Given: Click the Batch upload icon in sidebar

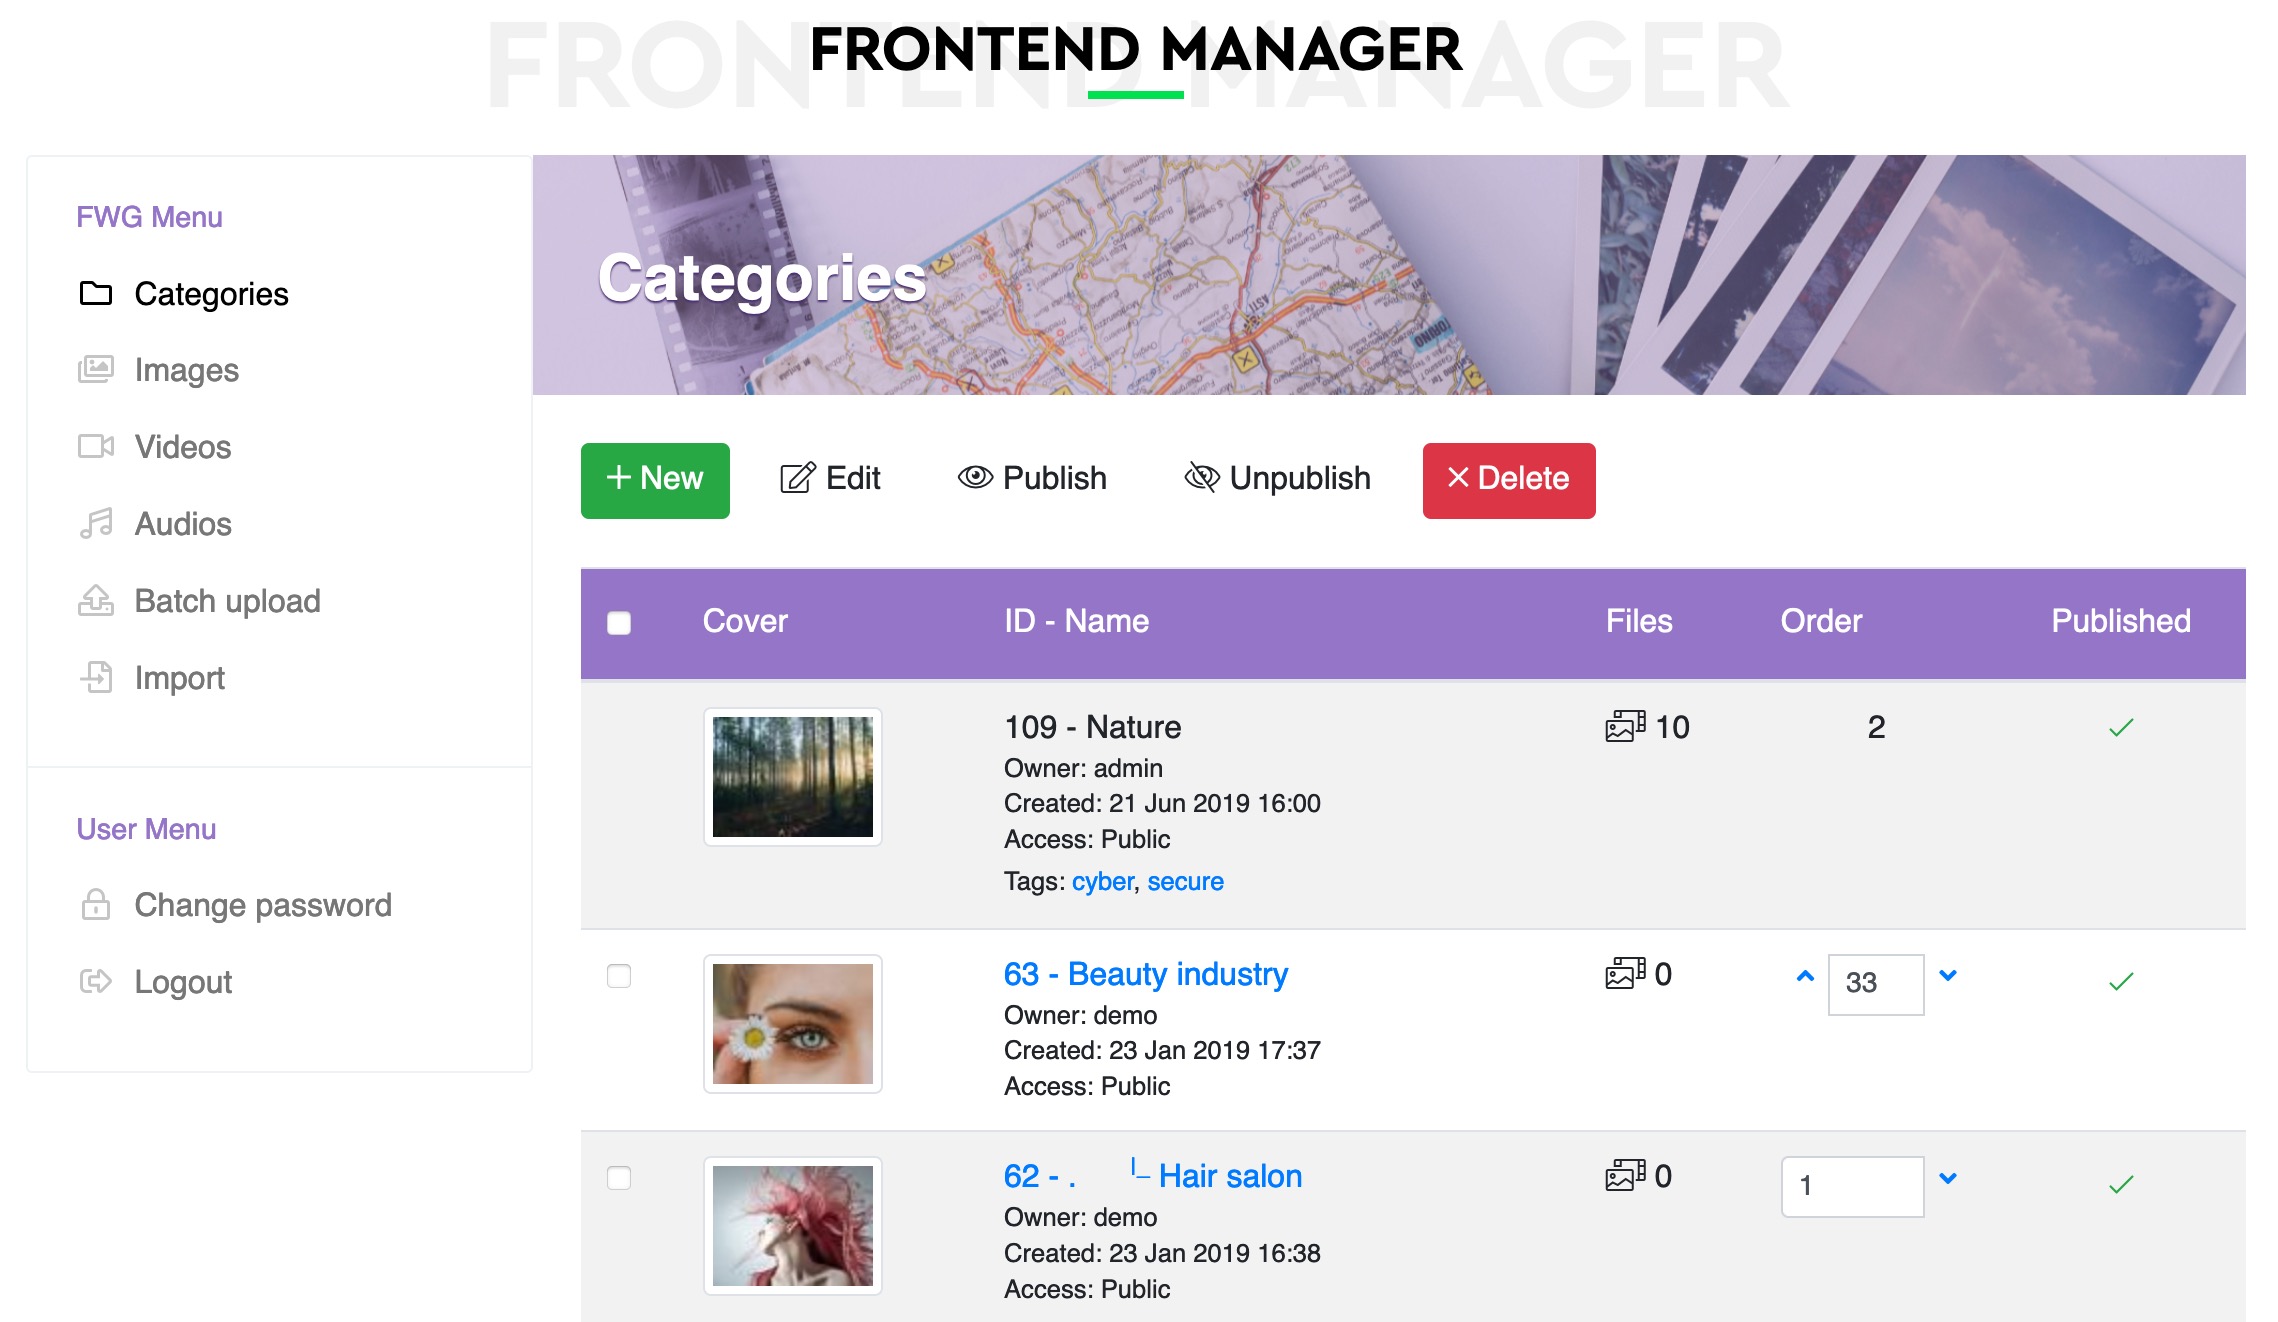Looking at the screenshot, I should [x=96, y=601].
